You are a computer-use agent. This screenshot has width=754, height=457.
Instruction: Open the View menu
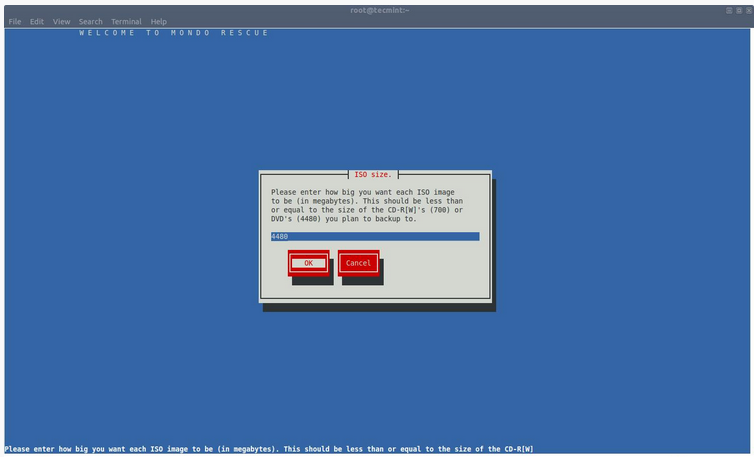[62, 21]
